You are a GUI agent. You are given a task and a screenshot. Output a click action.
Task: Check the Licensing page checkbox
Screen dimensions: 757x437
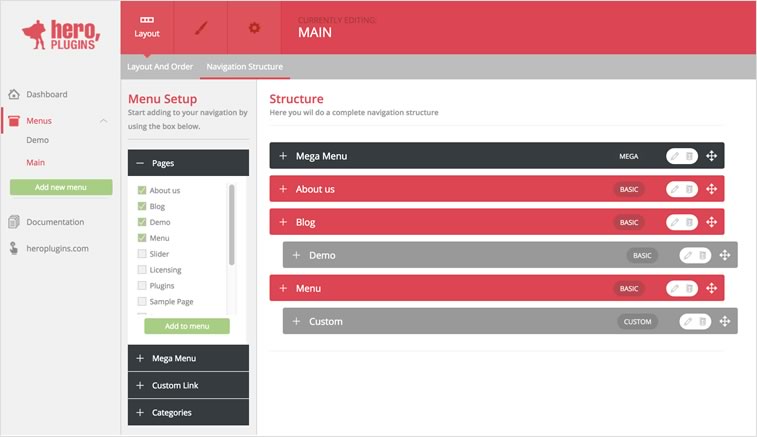142,270
